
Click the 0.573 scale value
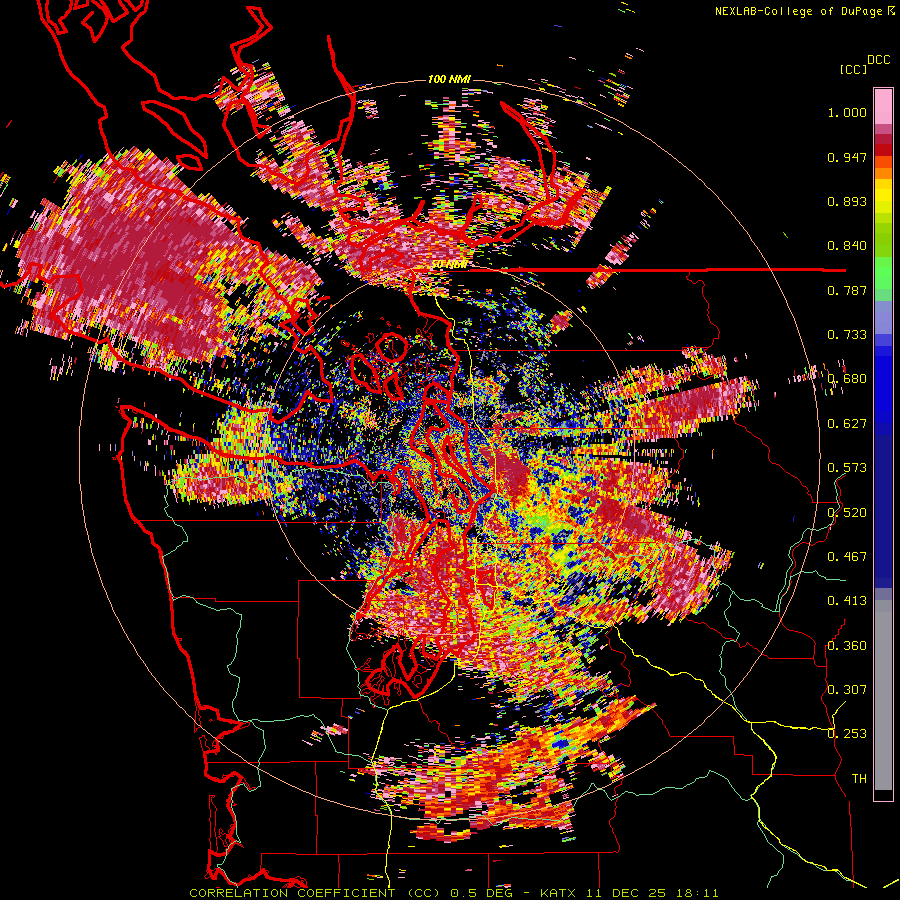click(847, 468)
